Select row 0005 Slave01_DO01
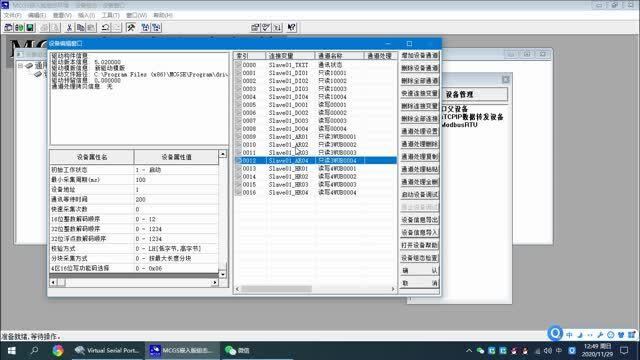This screenshot has width=640, height=360. (x=315, y=105)
